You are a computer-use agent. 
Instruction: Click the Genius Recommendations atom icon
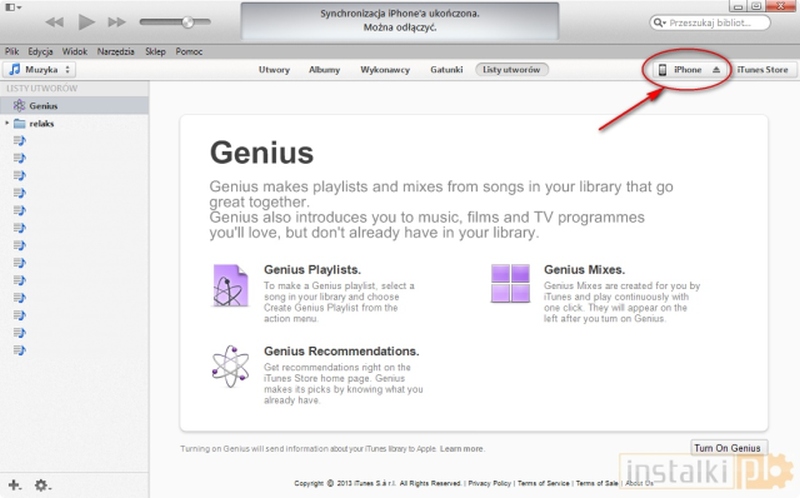click(x=231, y=366)
